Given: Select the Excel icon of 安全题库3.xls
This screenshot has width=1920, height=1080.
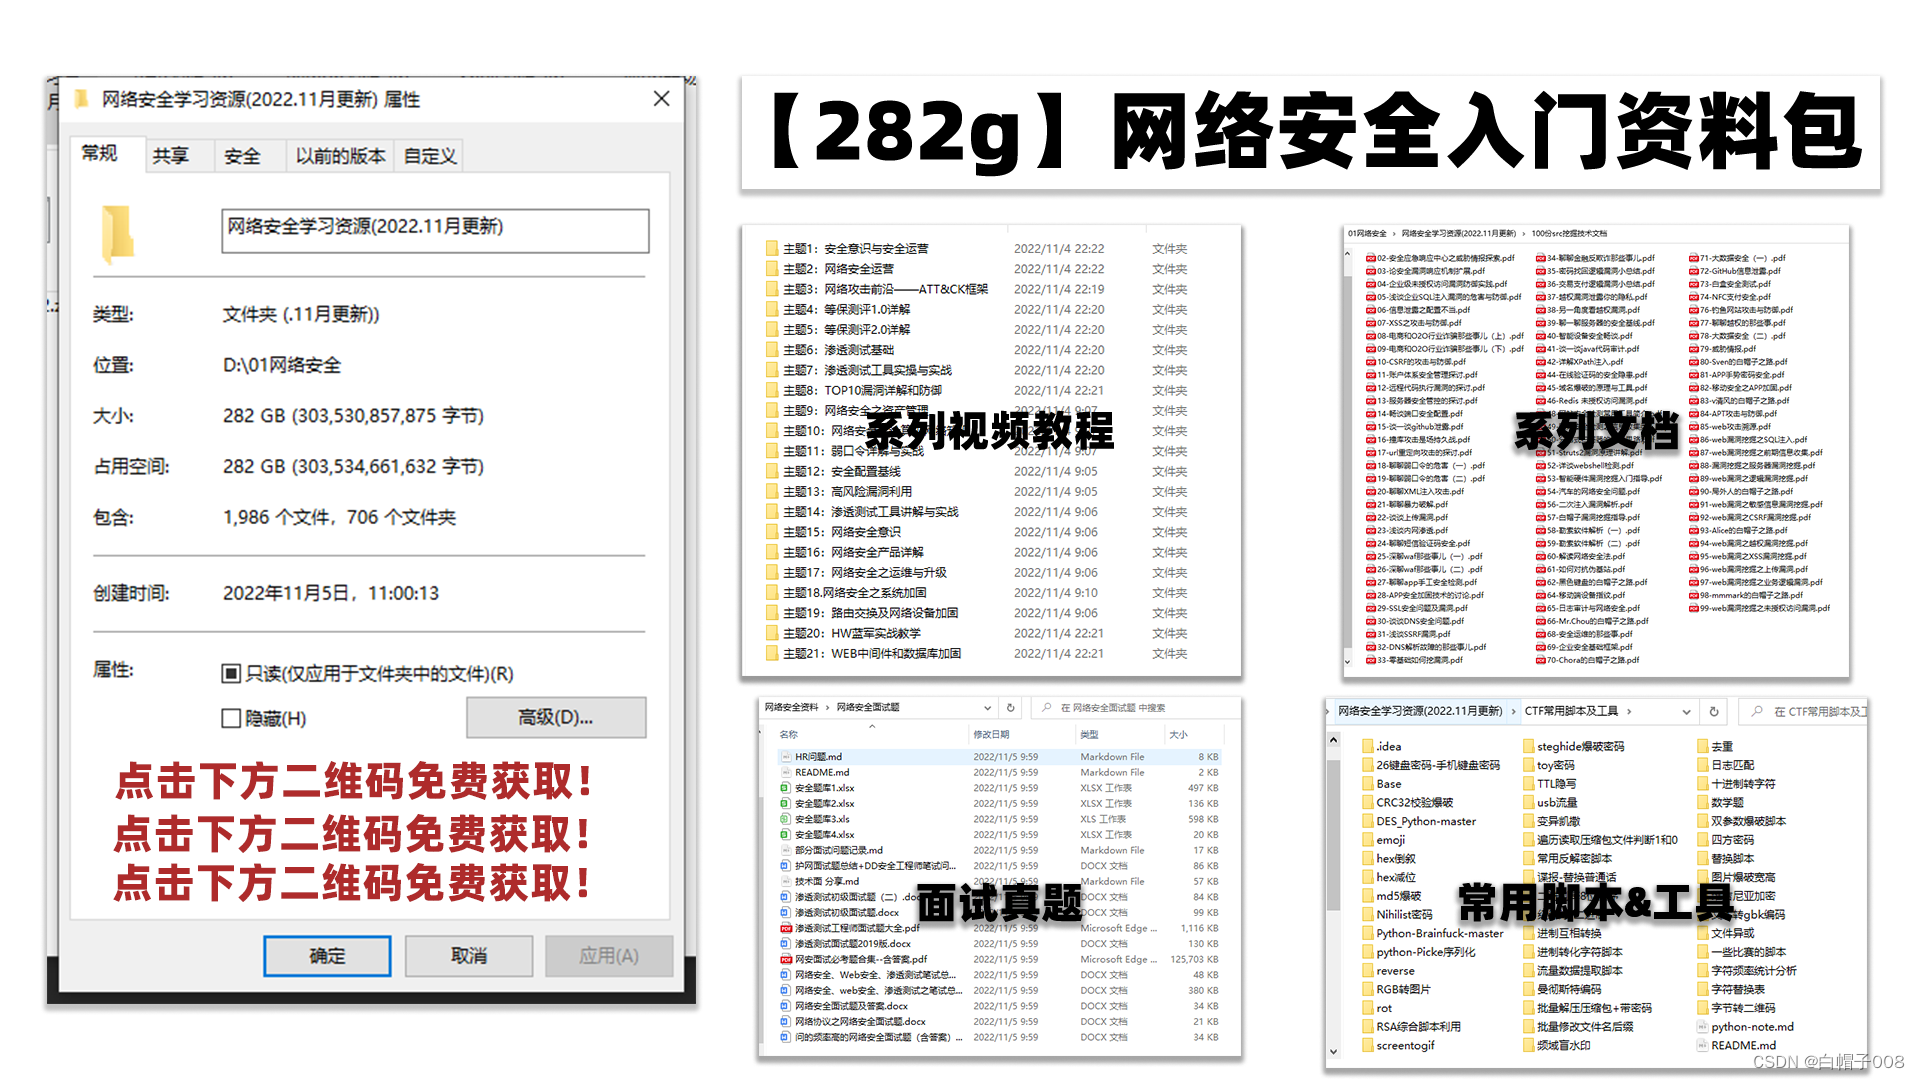Looking at the screenshot, I should (x=785, y=819).
